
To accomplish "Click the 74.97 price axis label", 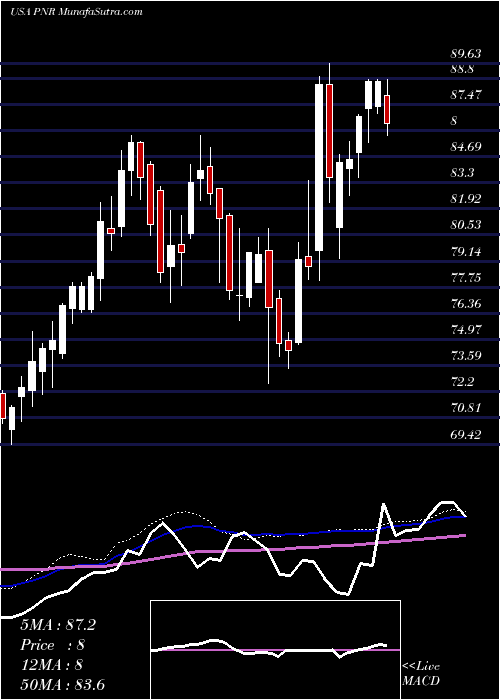I will point(466,330).
